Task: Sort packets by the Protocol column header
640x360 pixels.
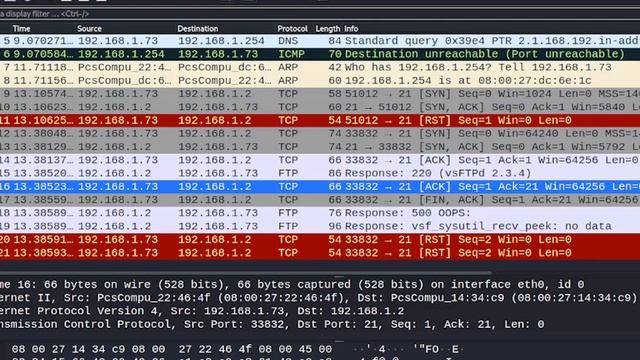Action: point(292,29)
